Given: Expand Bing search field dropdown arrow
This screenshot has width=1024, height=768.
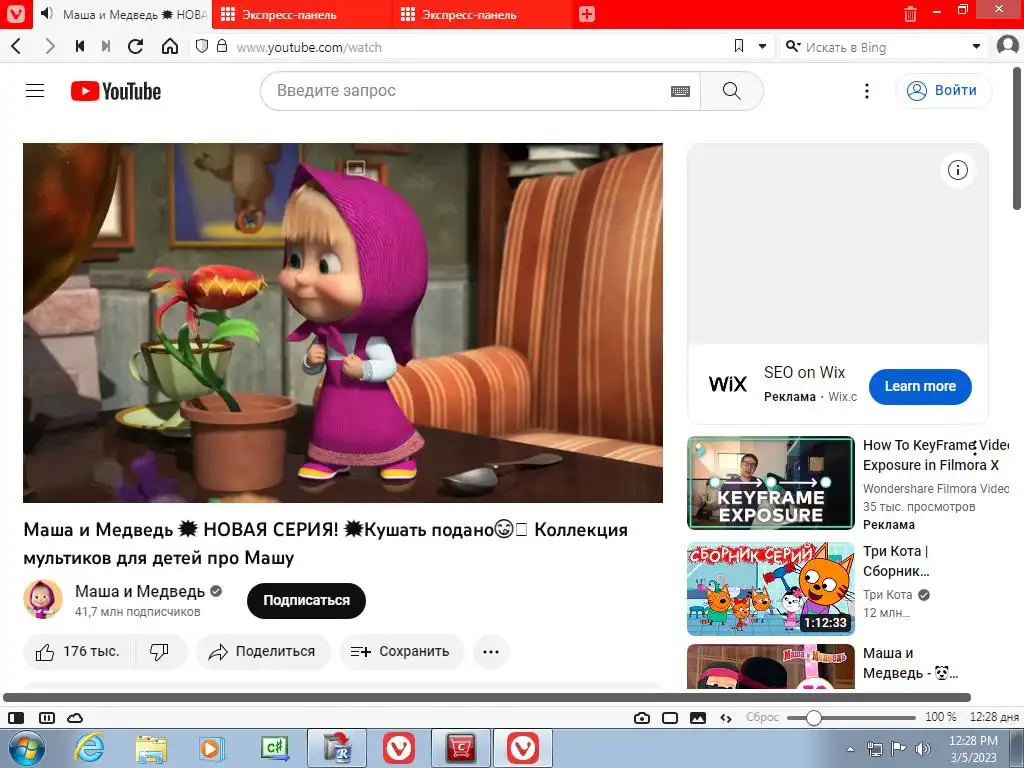Looking at the screenshot, I should (x=976, y=46).
